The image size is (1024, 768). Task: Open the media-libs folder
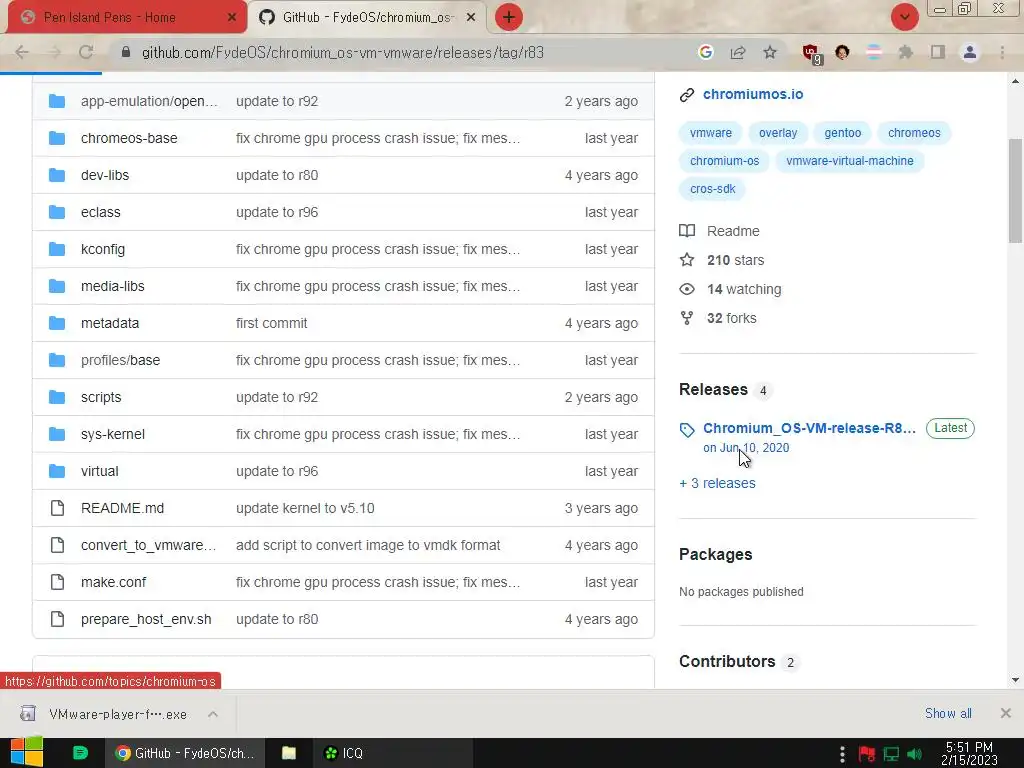112,286
